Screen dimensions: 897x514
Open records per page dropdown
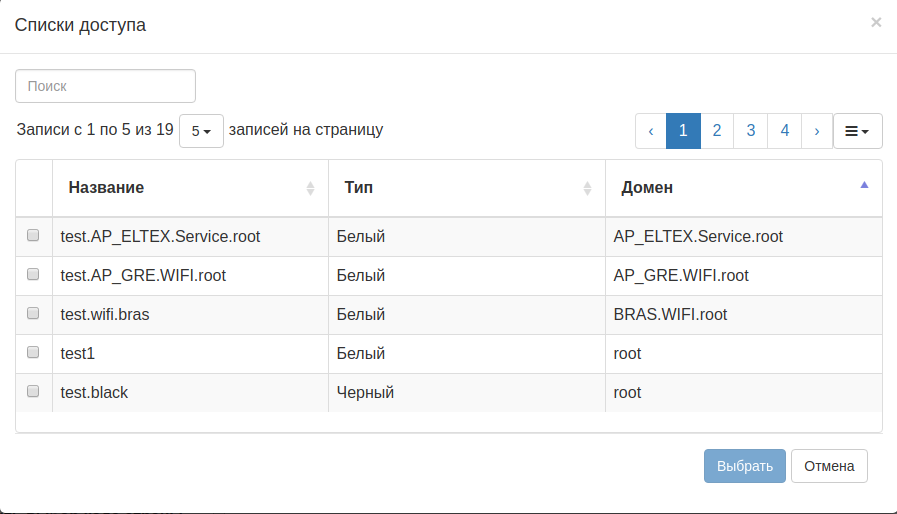pos(201,131)
